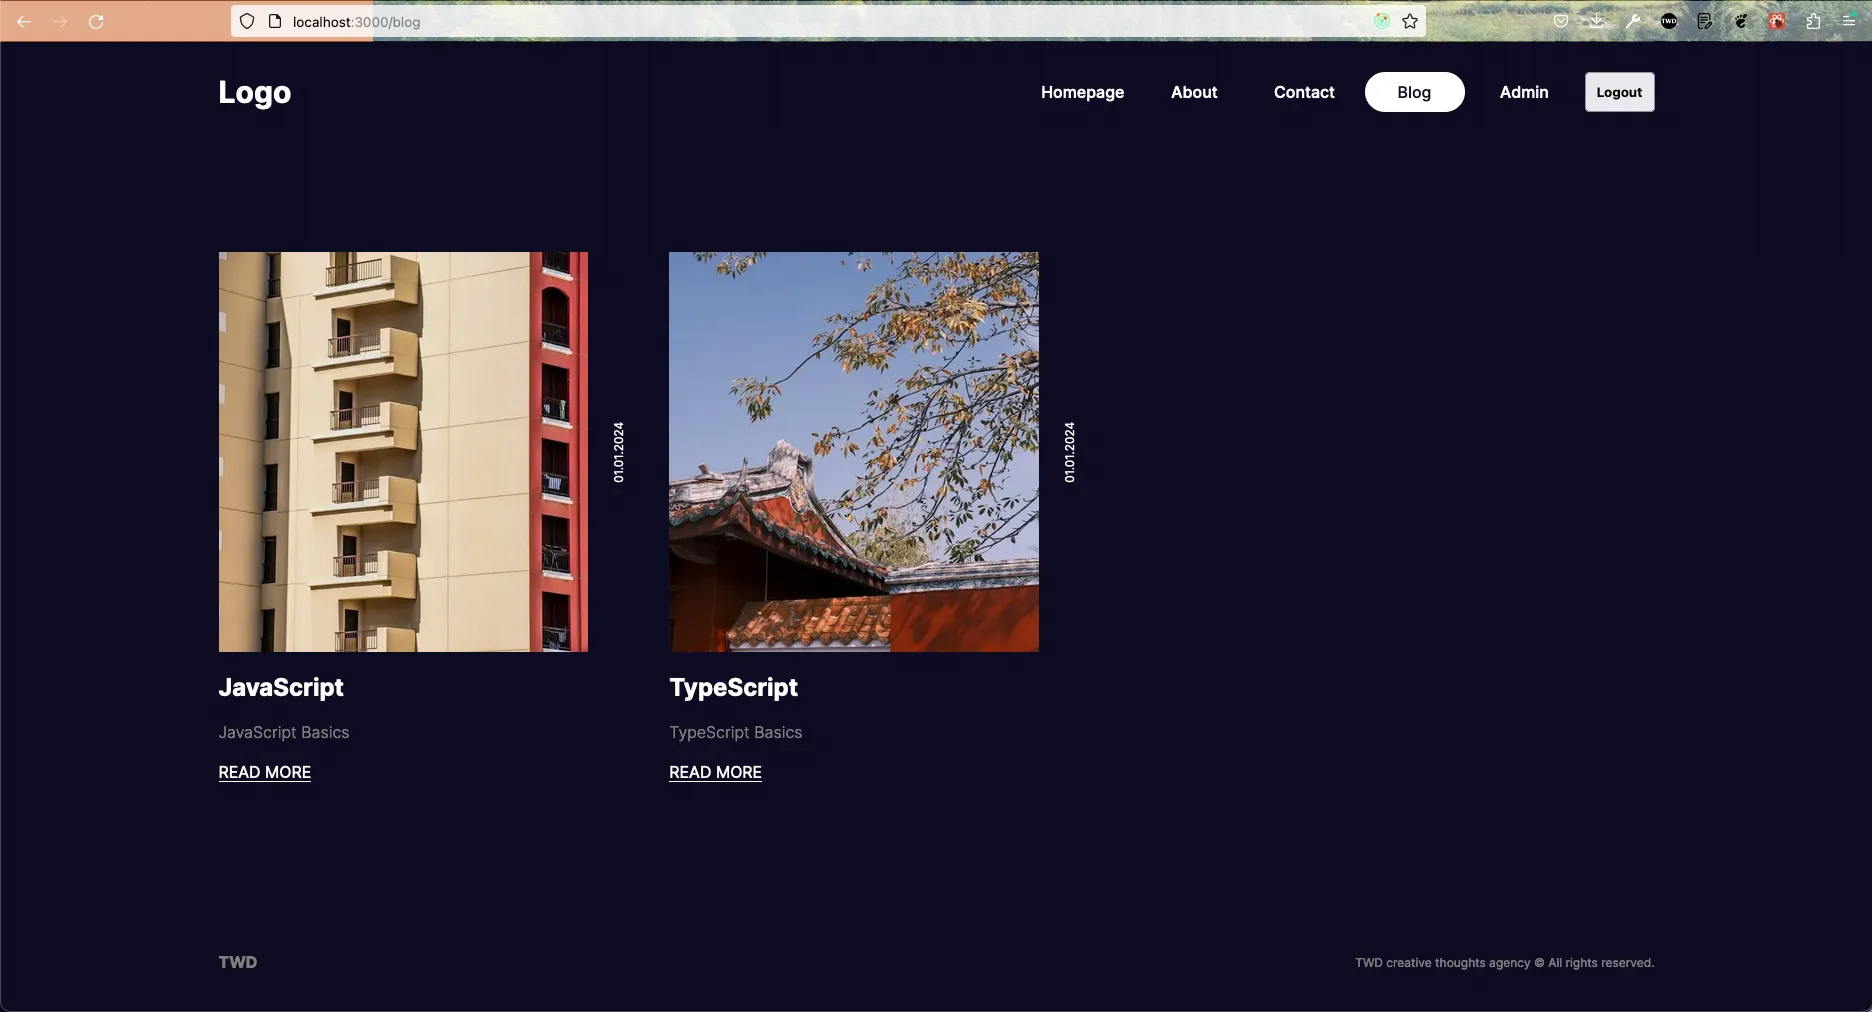Click the Logout button

(x=1619, y=92)
